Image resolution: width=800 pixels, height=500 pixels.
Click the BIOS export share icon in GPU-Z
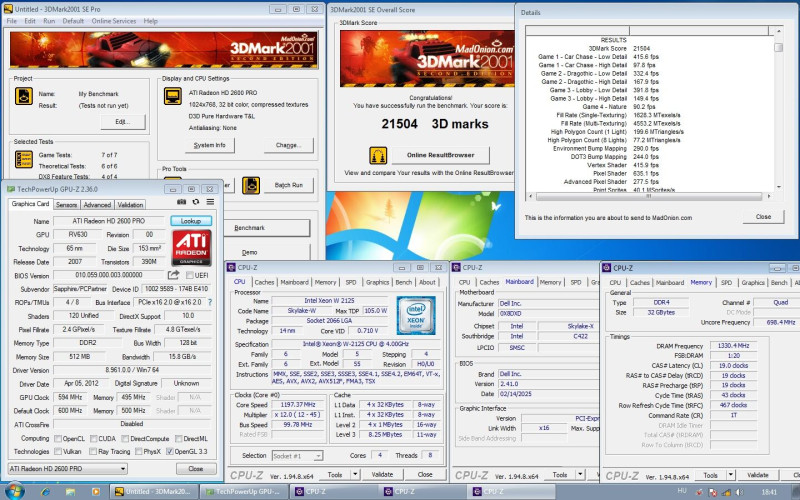click(x=173, y=275)
